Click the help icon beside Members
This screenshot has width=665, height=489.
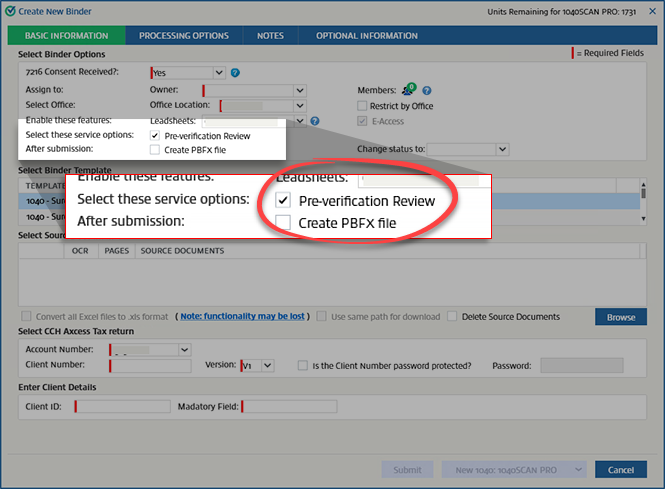coord(427,90)
